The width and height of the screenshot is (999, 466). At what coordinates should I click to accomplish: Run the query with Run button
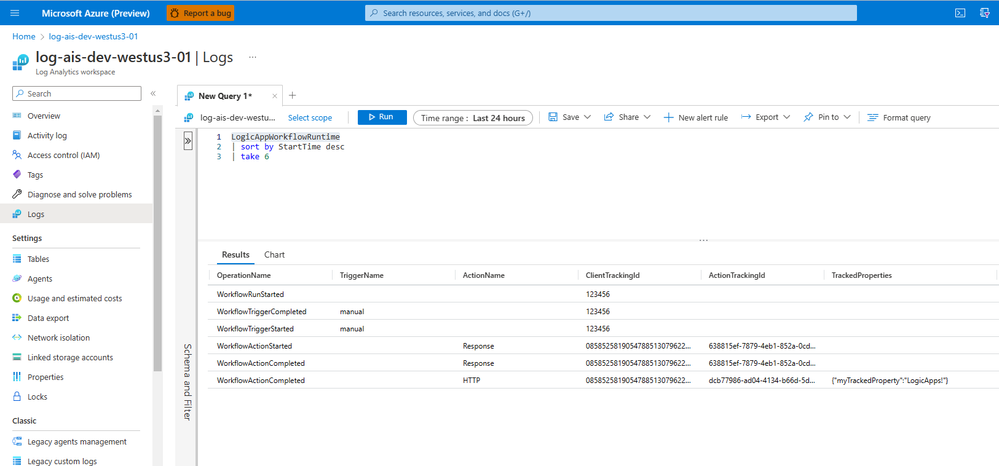pos(382,117)
